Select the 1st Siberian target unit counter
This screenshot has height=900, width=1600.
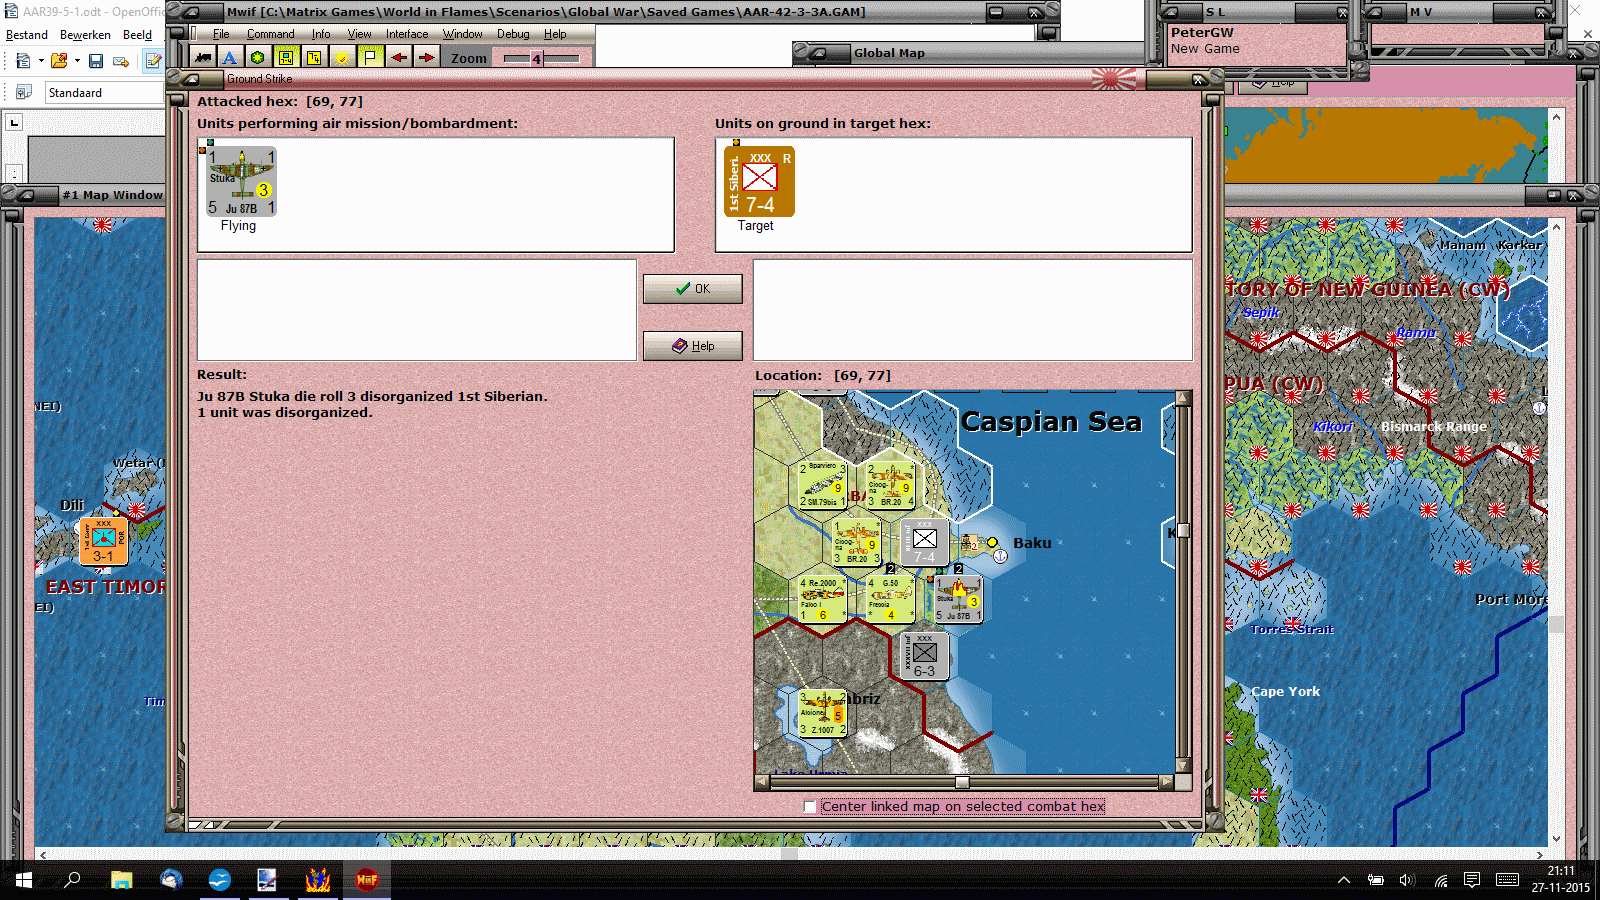(759, 182)
